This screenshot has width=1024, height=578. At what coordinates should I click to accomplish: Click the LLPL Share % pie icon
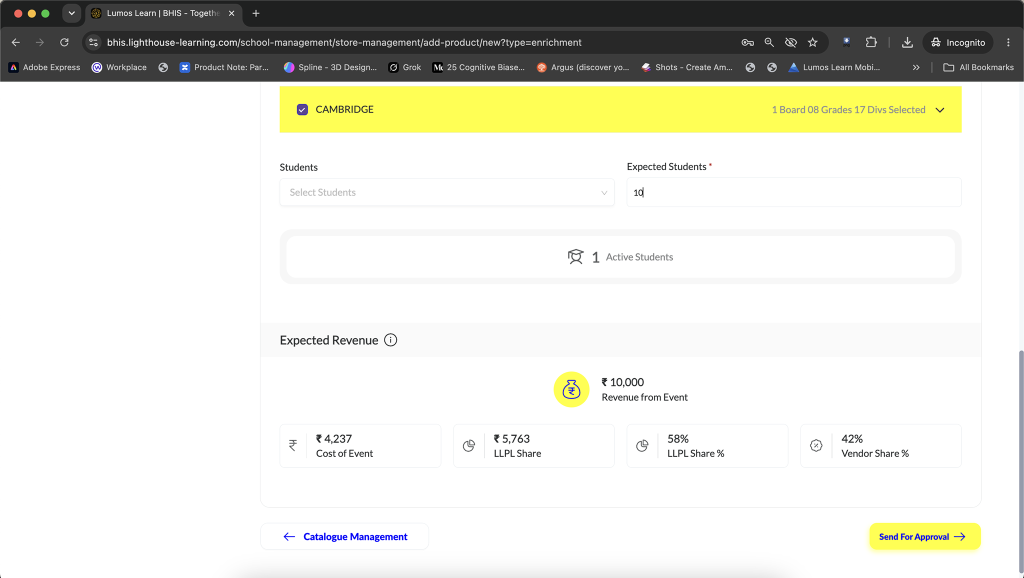(x=642, y=446)
